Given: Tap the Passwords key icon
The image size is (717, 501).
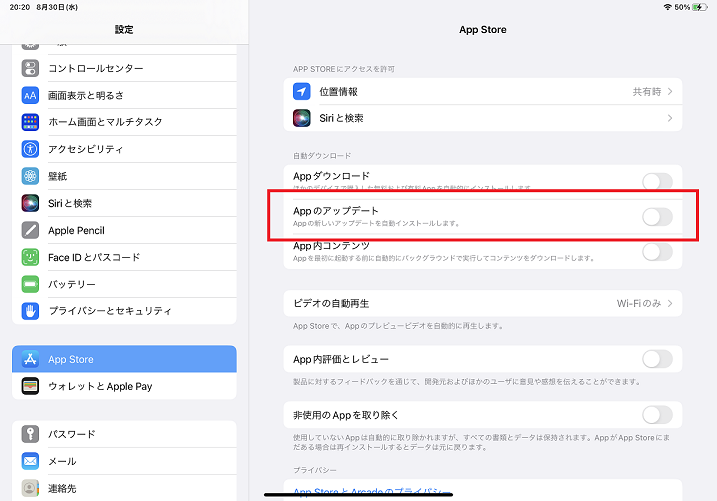Looking at the screenshot, I should pyautogui.click(x=30, y=434).
